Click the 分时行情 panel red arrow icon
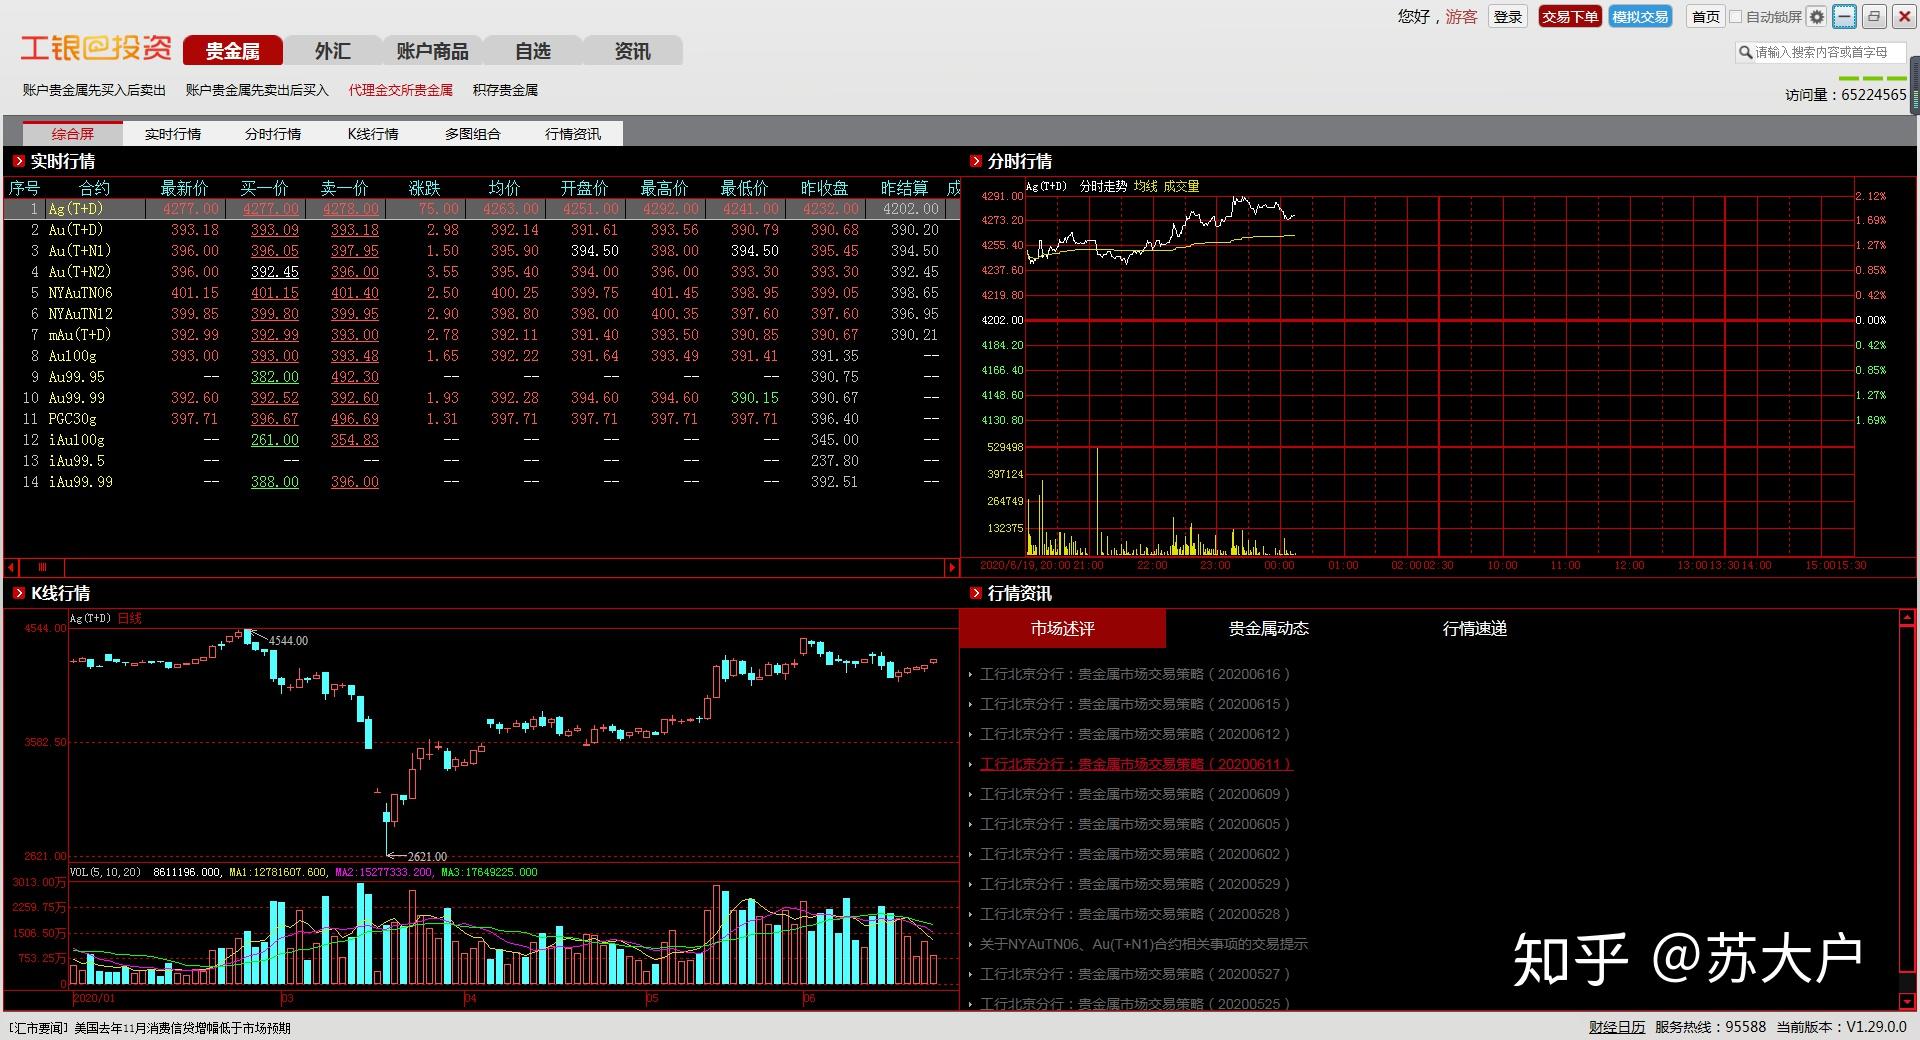Screen dimensions: 1920x1040 [976, 161]
